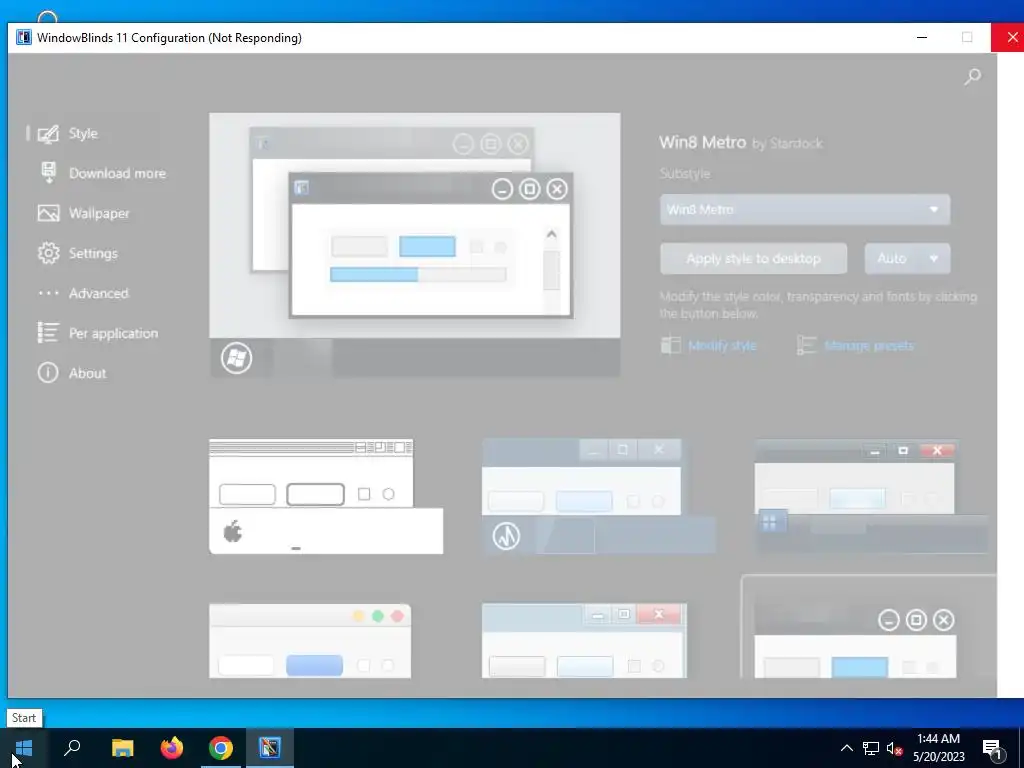This screenshot has height=768, width=1024.
Task: Click the Manage presets link
Action: (x=869, y=345)
